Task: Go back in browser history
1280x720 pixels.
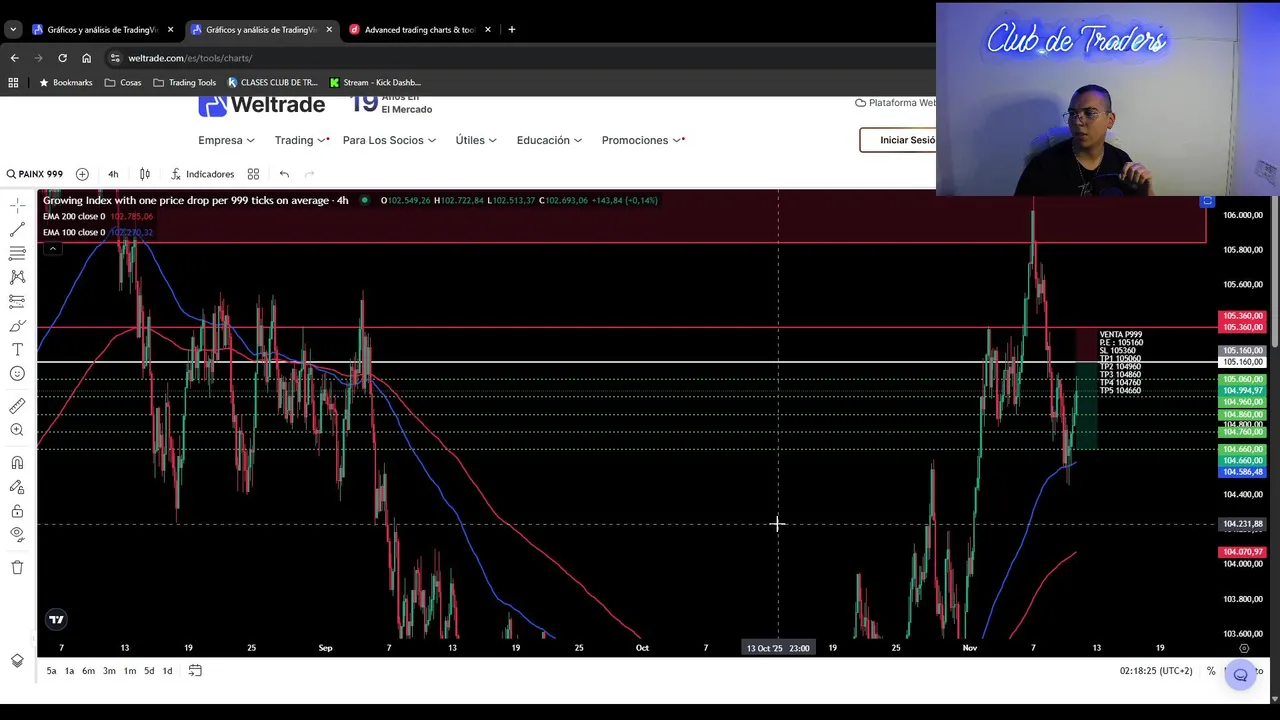Action: click(x=14, y=58)
